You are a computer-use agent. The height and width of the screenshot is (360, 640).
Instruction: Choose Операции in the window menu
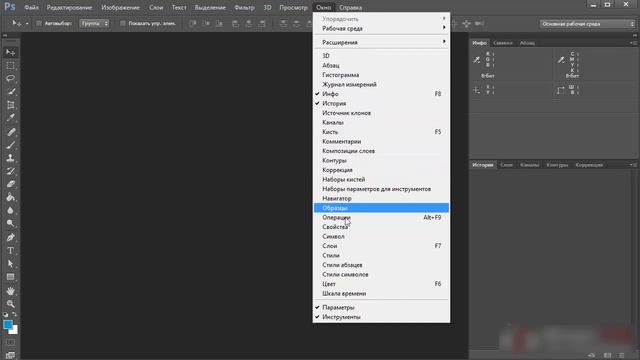[381, 218]
